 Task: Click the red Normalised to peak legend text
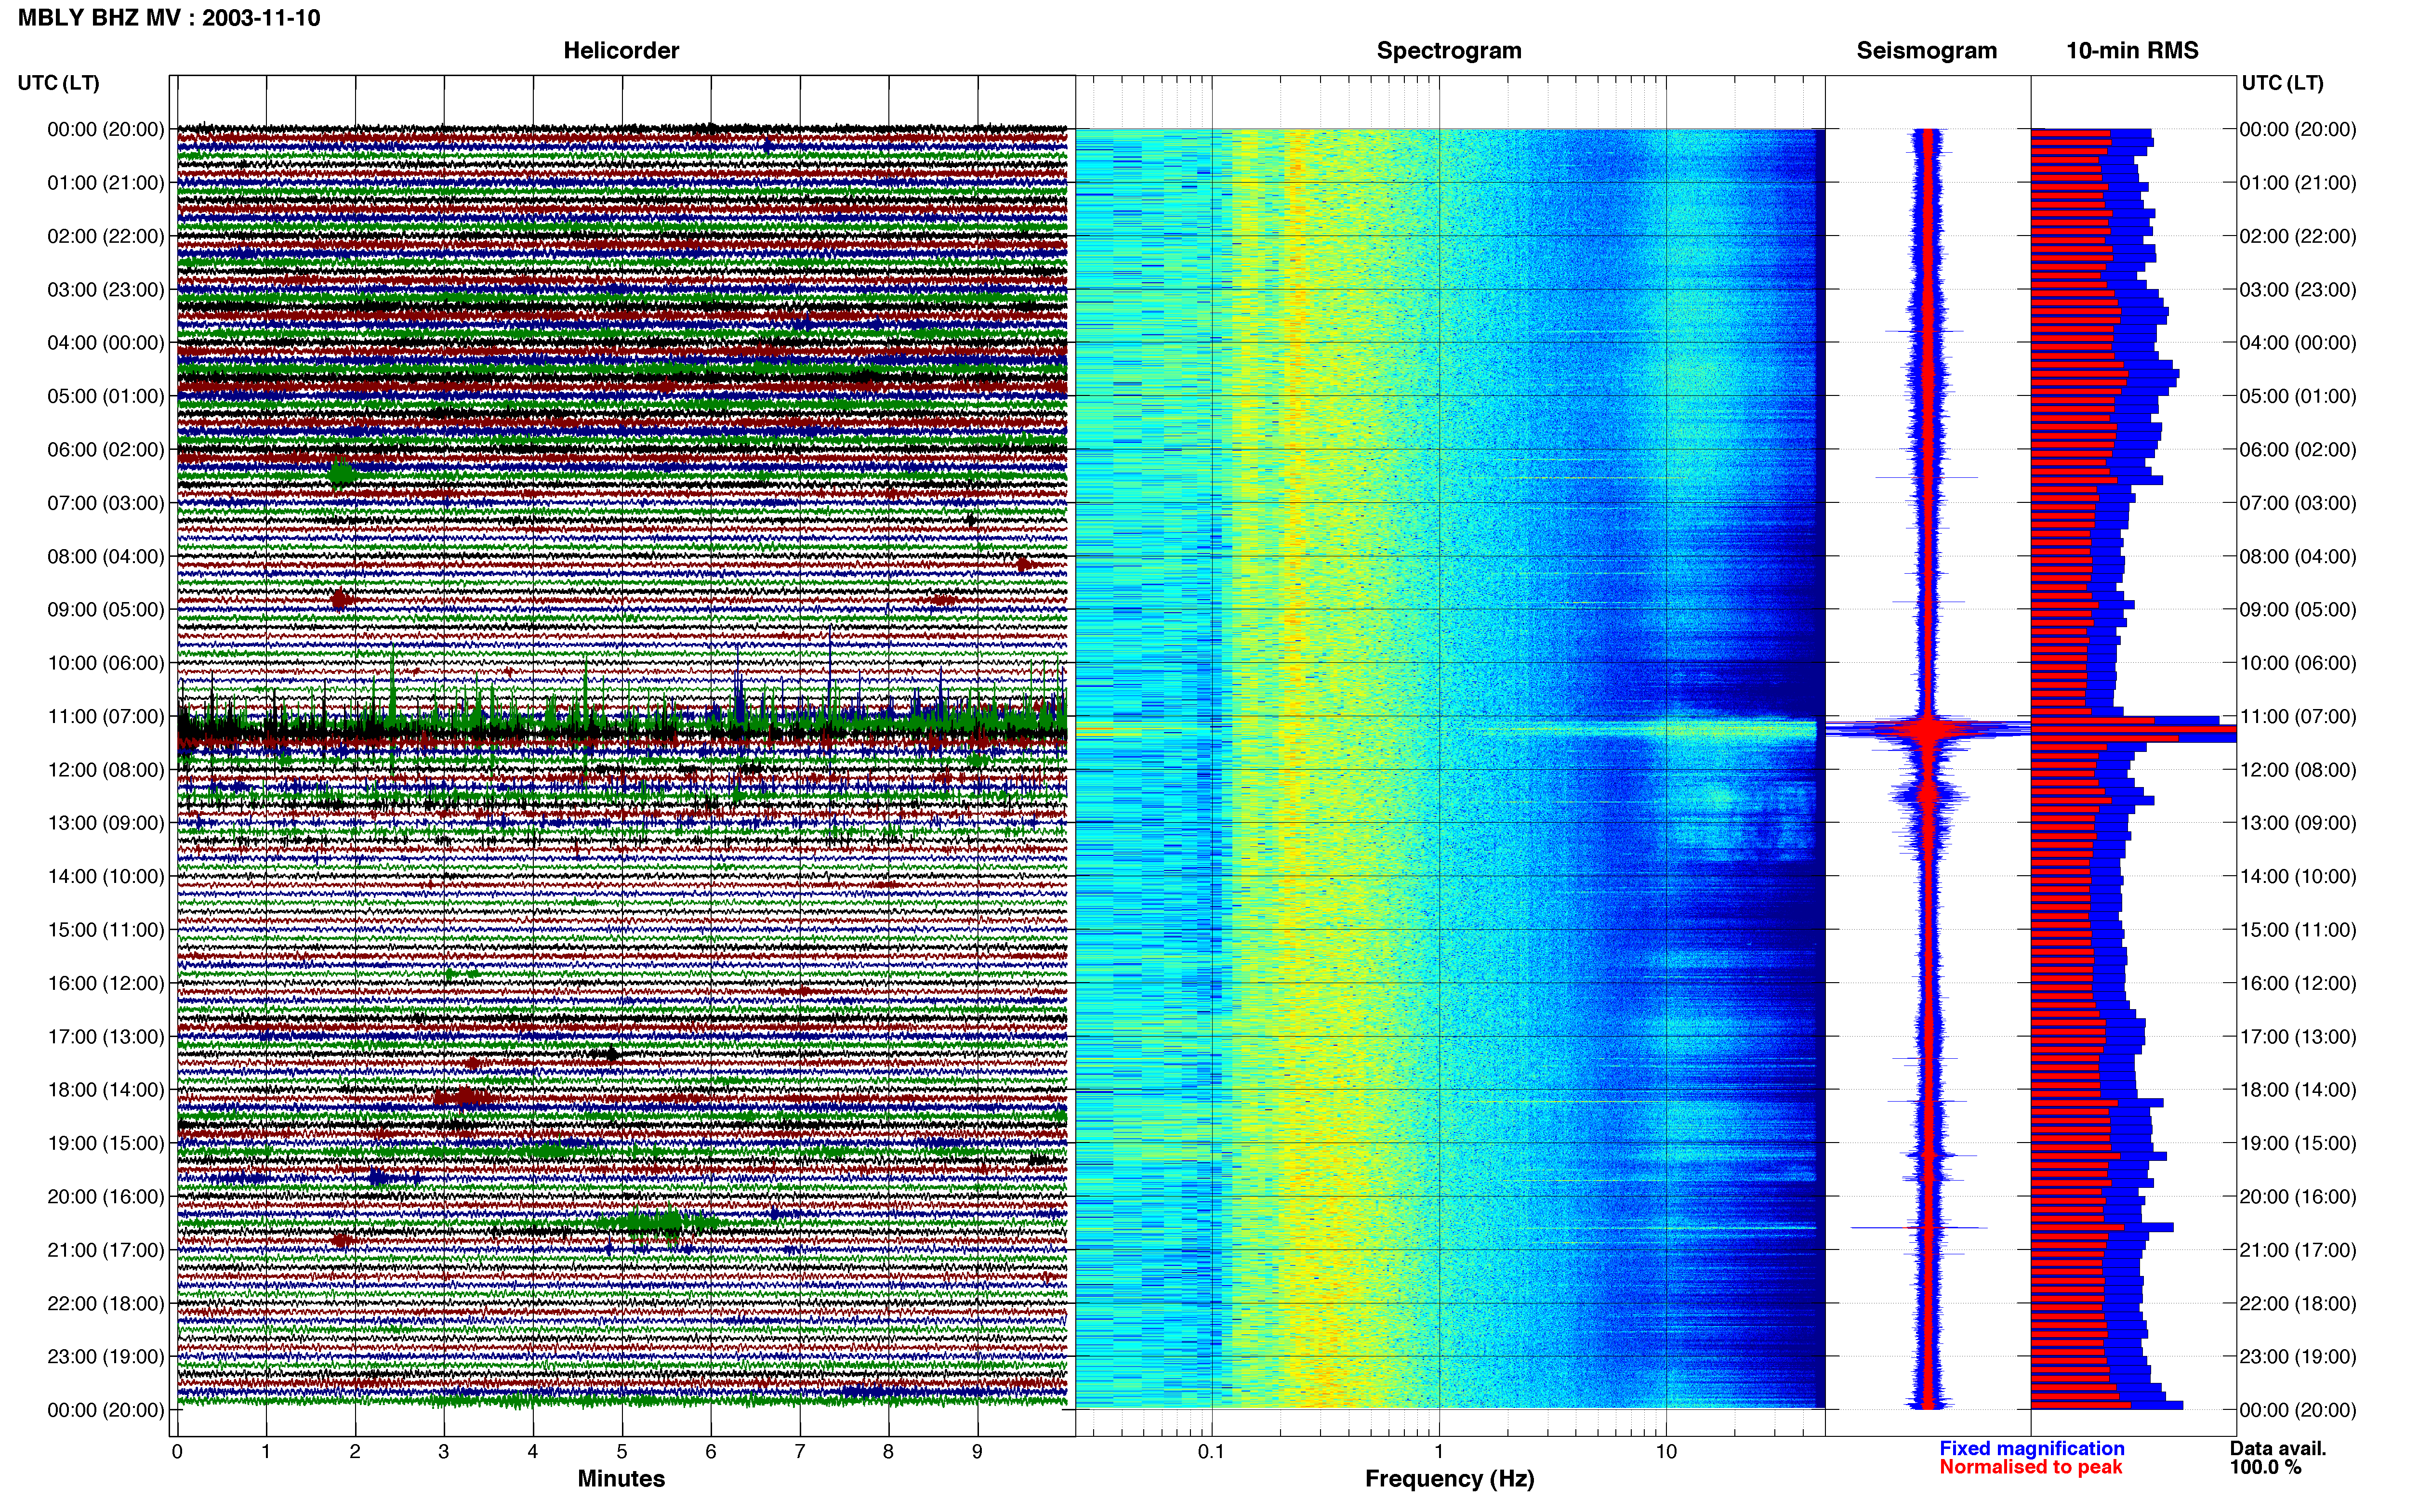[2031, 1467]
